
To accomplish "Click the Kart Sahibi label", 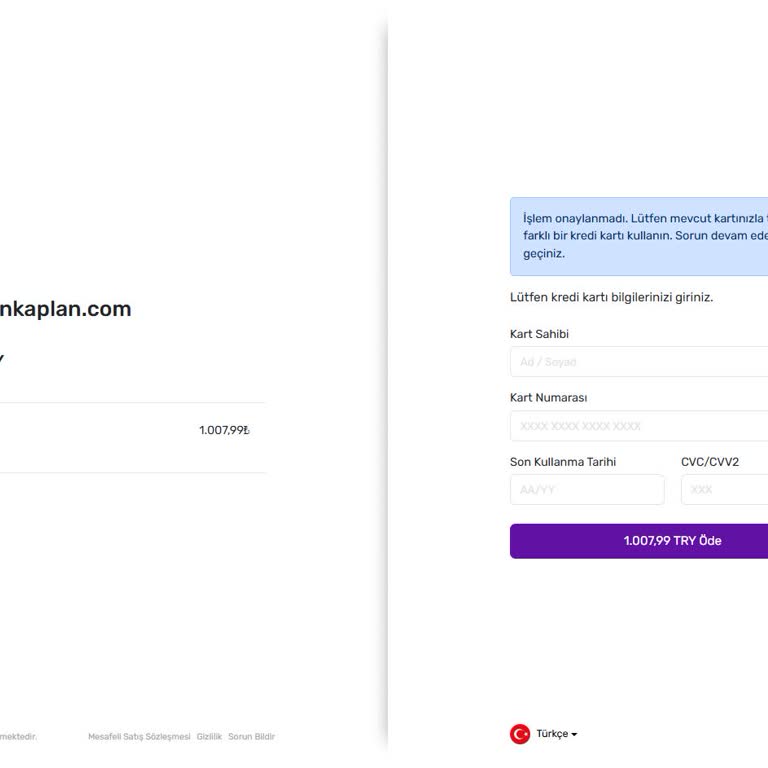I will point(539,334).
